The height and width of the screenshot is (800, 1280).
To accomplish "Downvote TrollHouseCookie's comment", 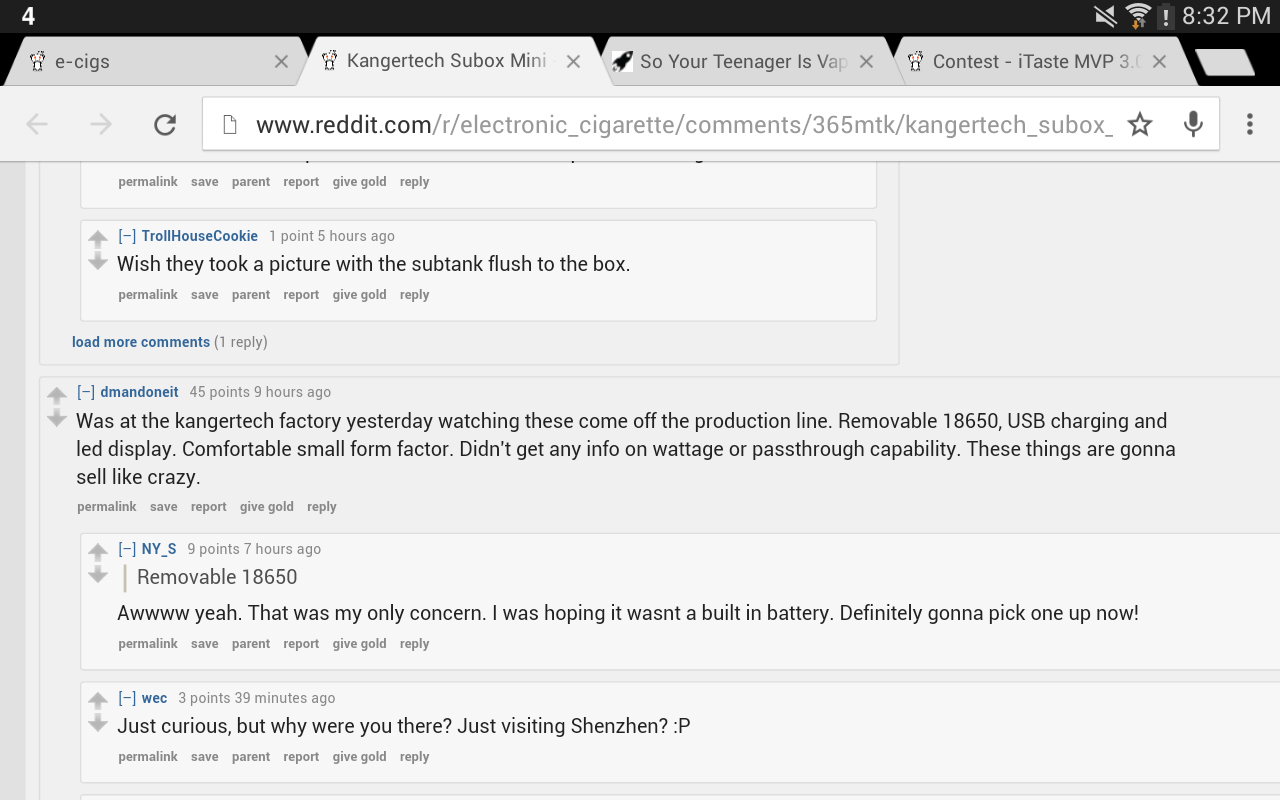I will 97,262.
